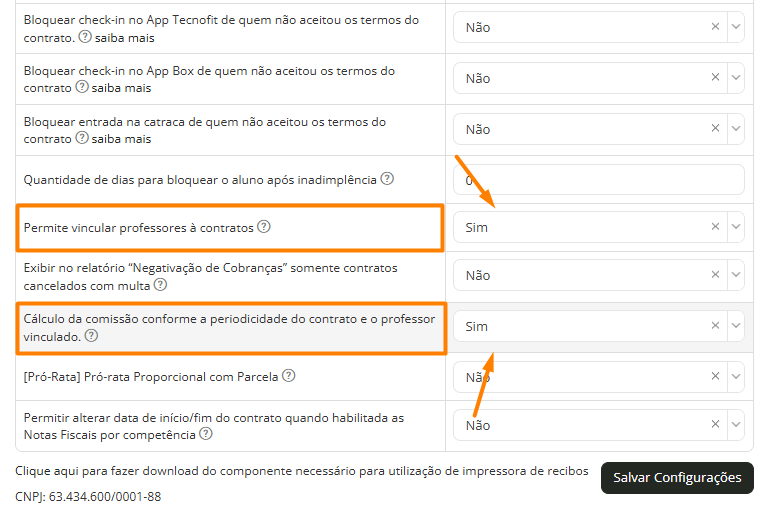This screenshot has width=770, height=525.
Task: Open help icon for Negativação de Cobranças setting
Action: (160, 285)
